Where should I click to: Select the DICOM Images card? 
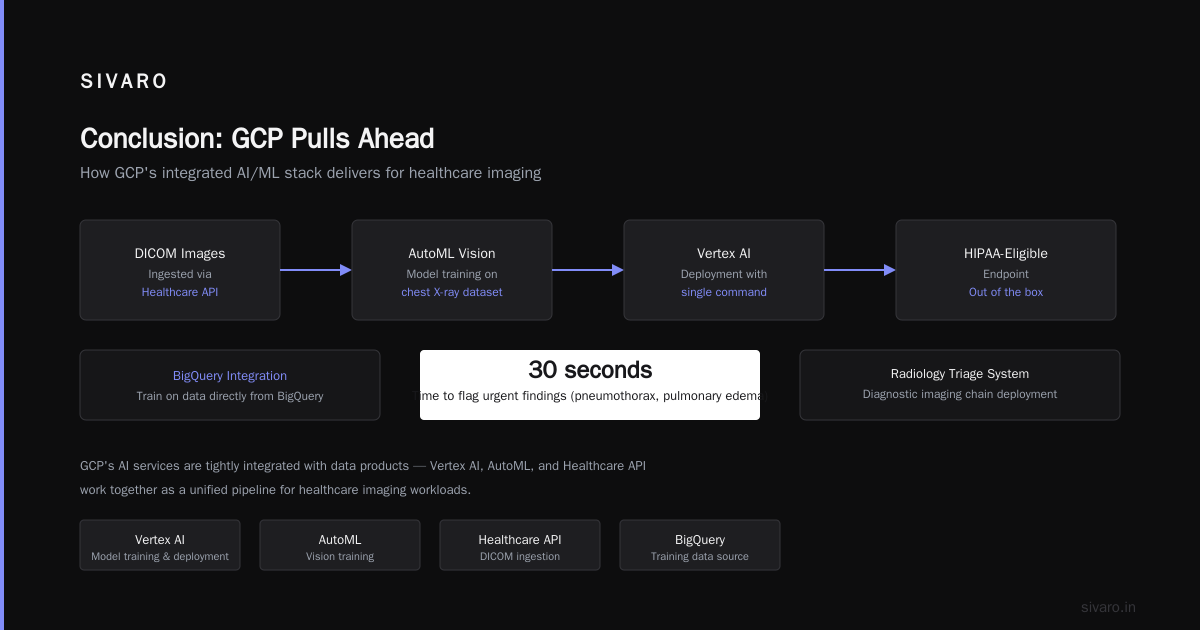pos(180,270)
